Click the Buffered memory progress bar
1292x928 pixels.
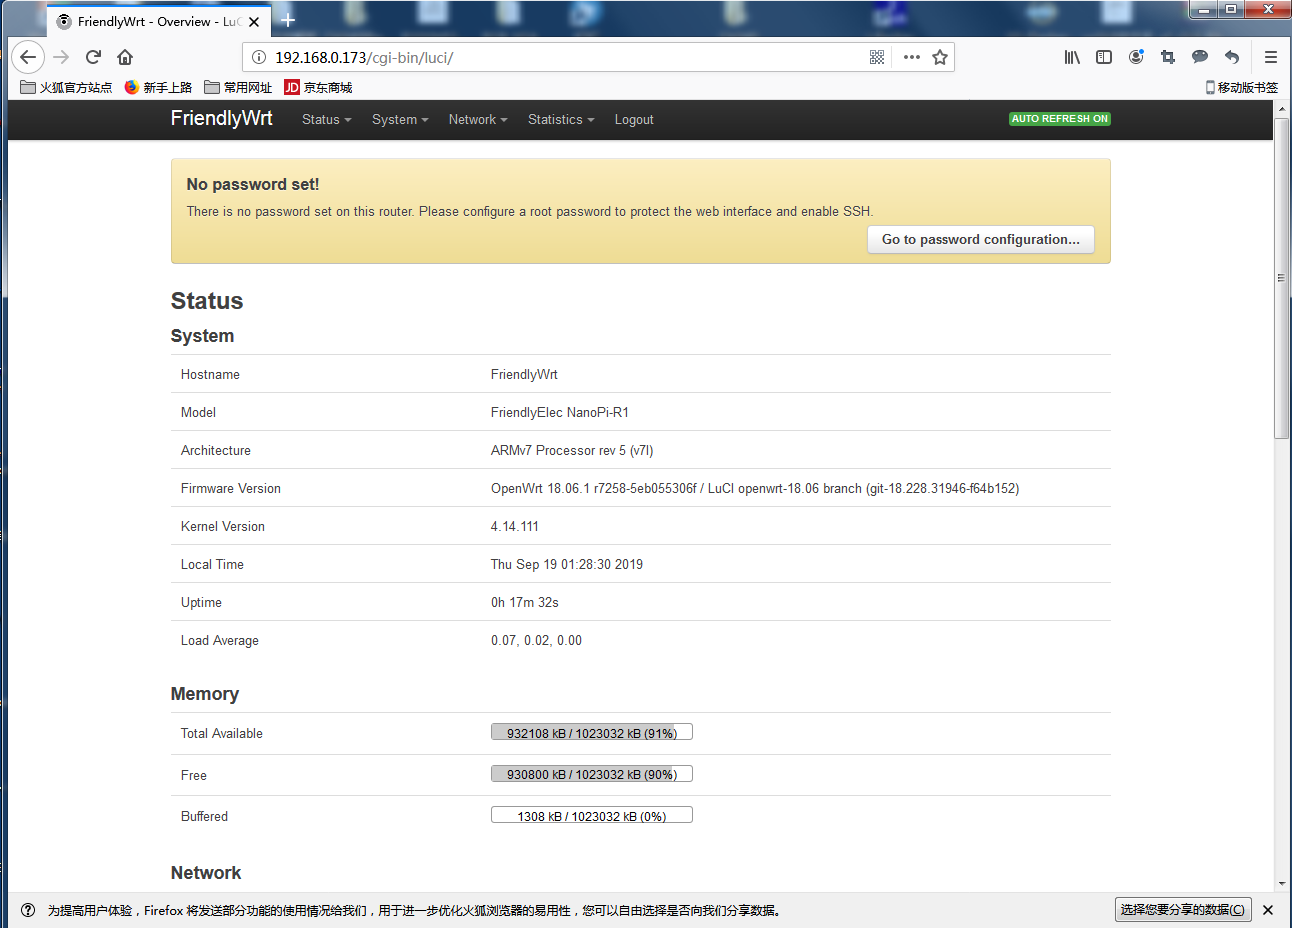592,816
